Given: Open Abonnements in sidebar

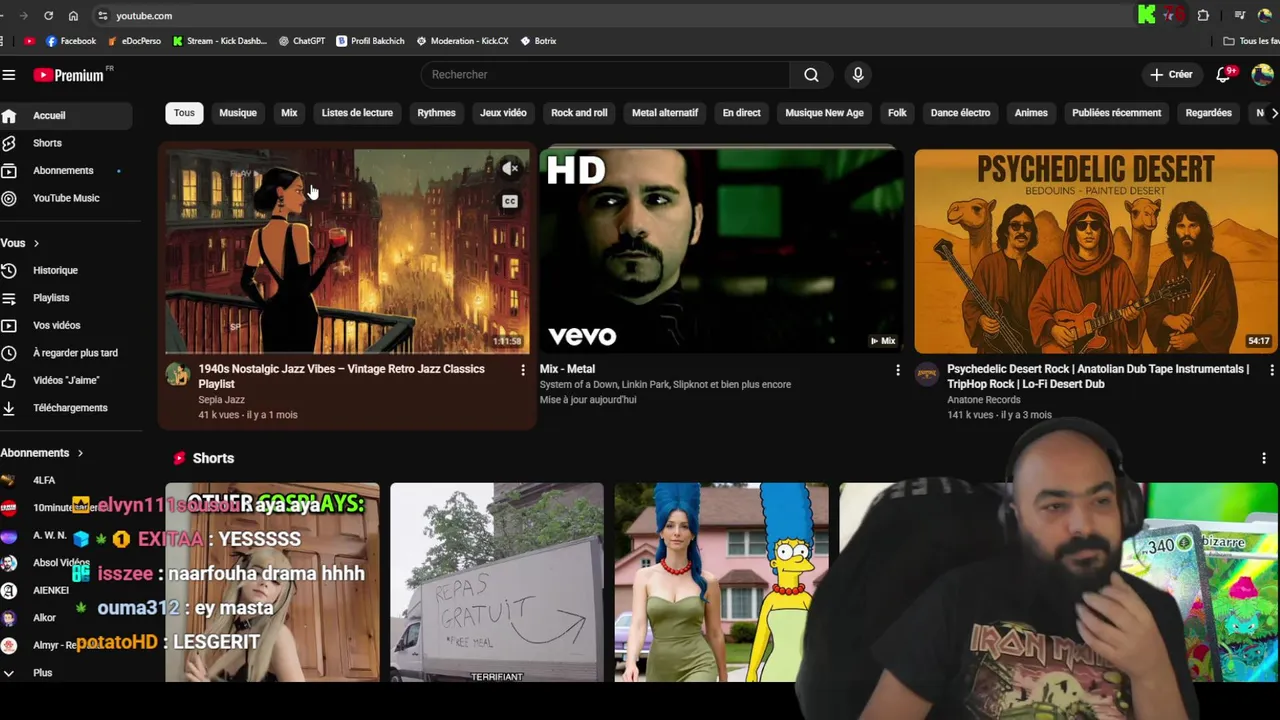Looking at the screenshot, I should click(65, 171).
